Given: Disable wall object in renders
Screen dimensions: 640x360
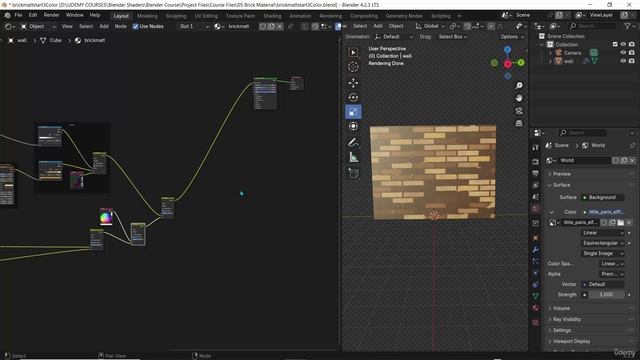Looking at the screenshot, I should click(631, 61).
